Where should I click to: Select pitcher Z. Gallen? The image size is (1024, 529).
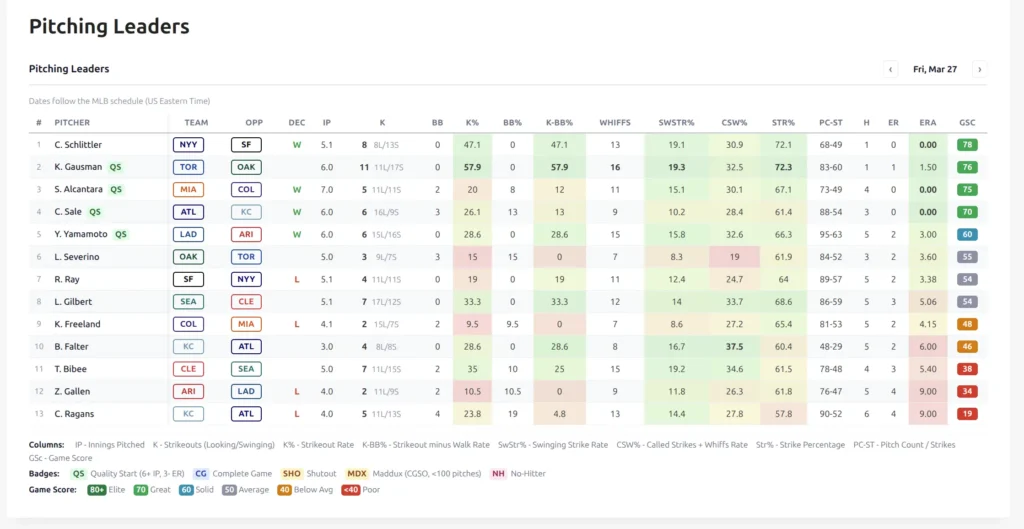[72, 391]
